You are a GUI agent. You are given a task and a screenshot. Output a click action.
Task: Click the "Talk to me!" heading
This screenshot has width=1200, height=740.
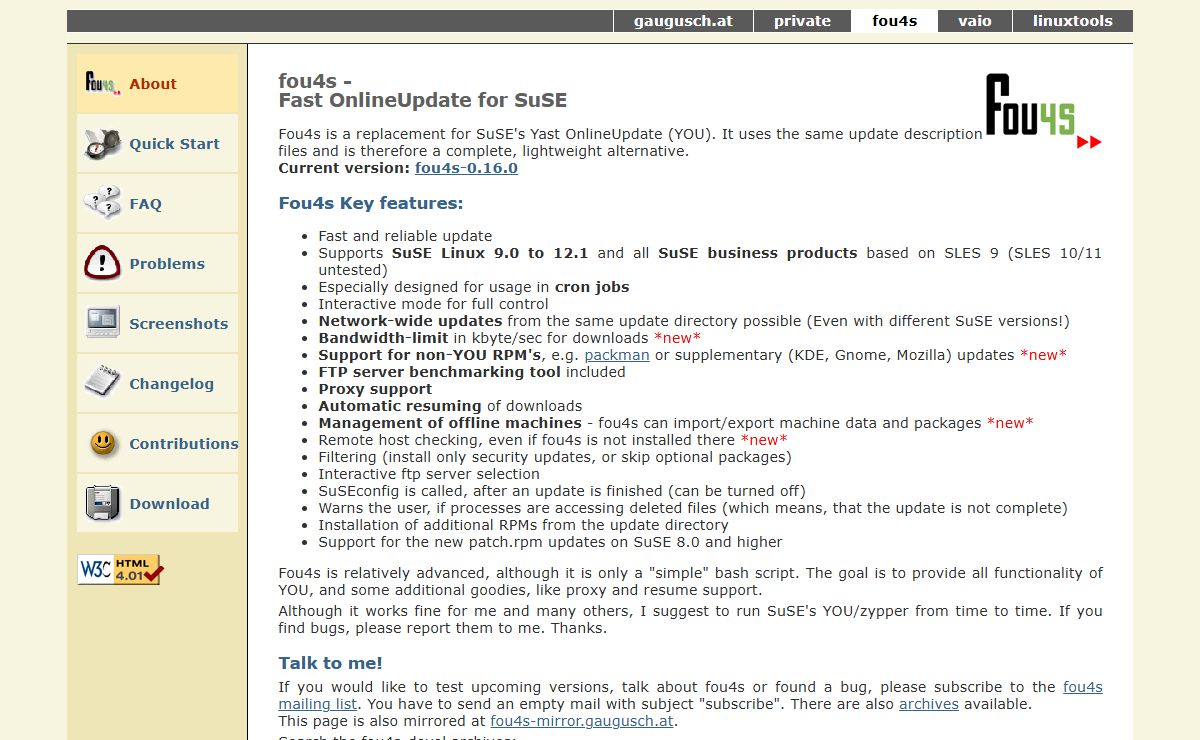(x=331, y=663)
